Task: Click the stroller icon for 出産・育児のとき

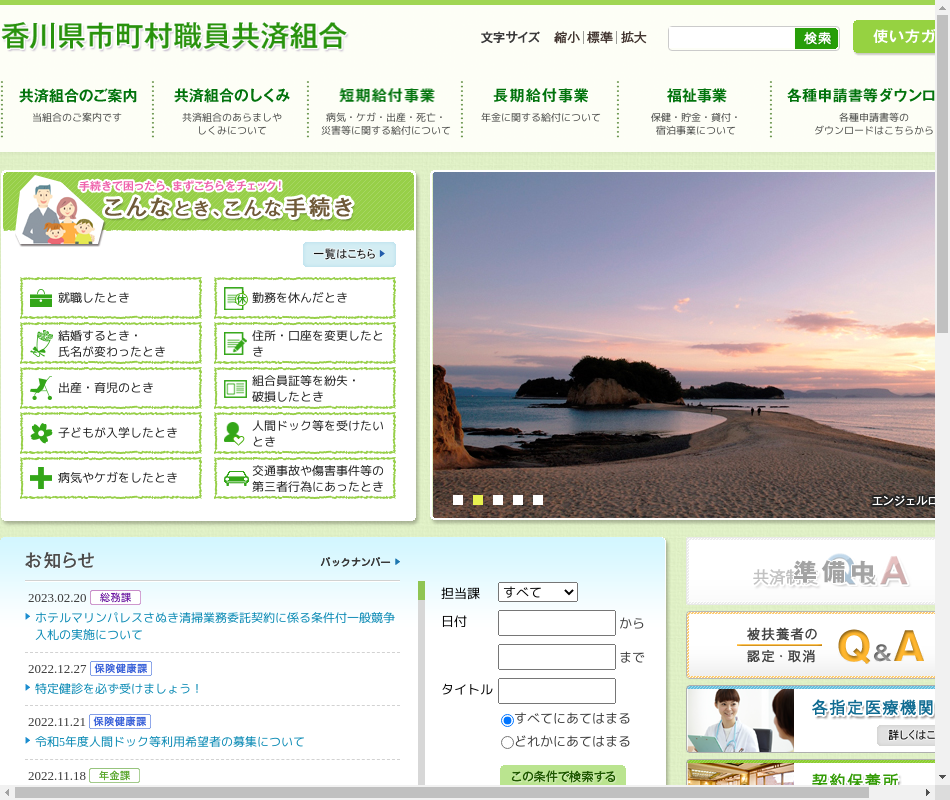Action: (41, 388)
